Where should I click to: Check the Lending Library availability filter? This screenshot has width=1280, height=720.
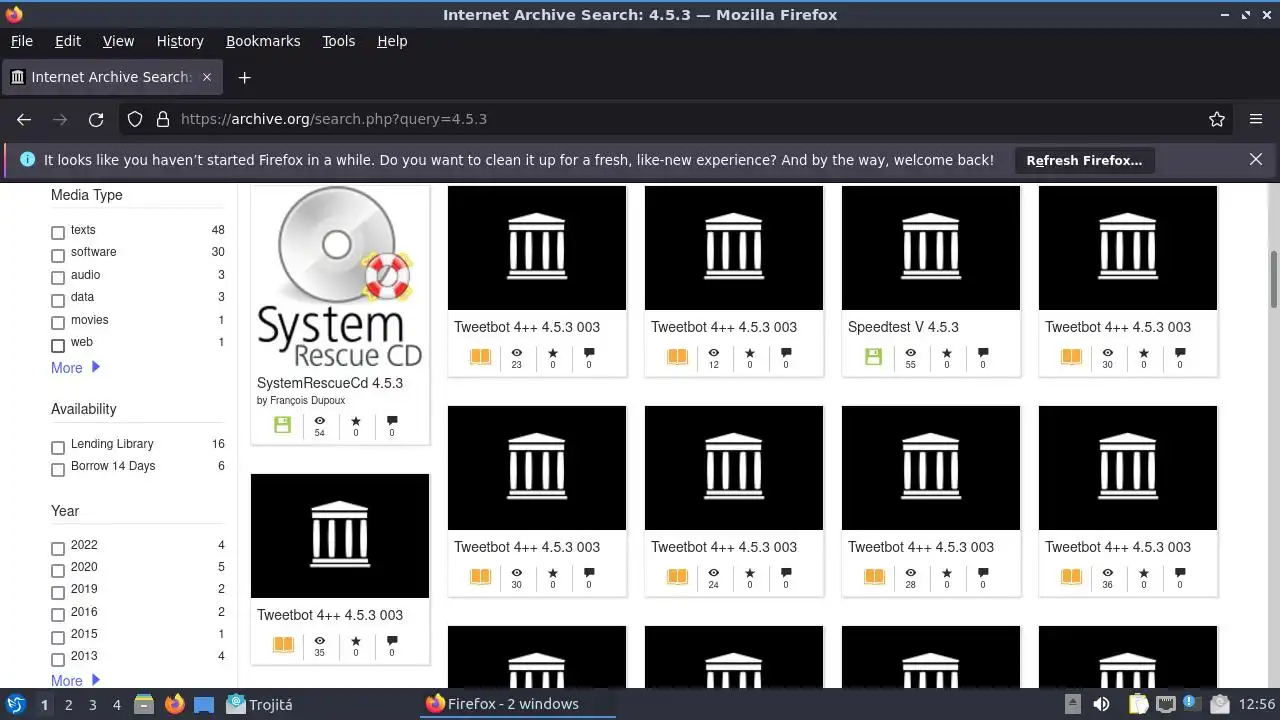coord(58,447)
